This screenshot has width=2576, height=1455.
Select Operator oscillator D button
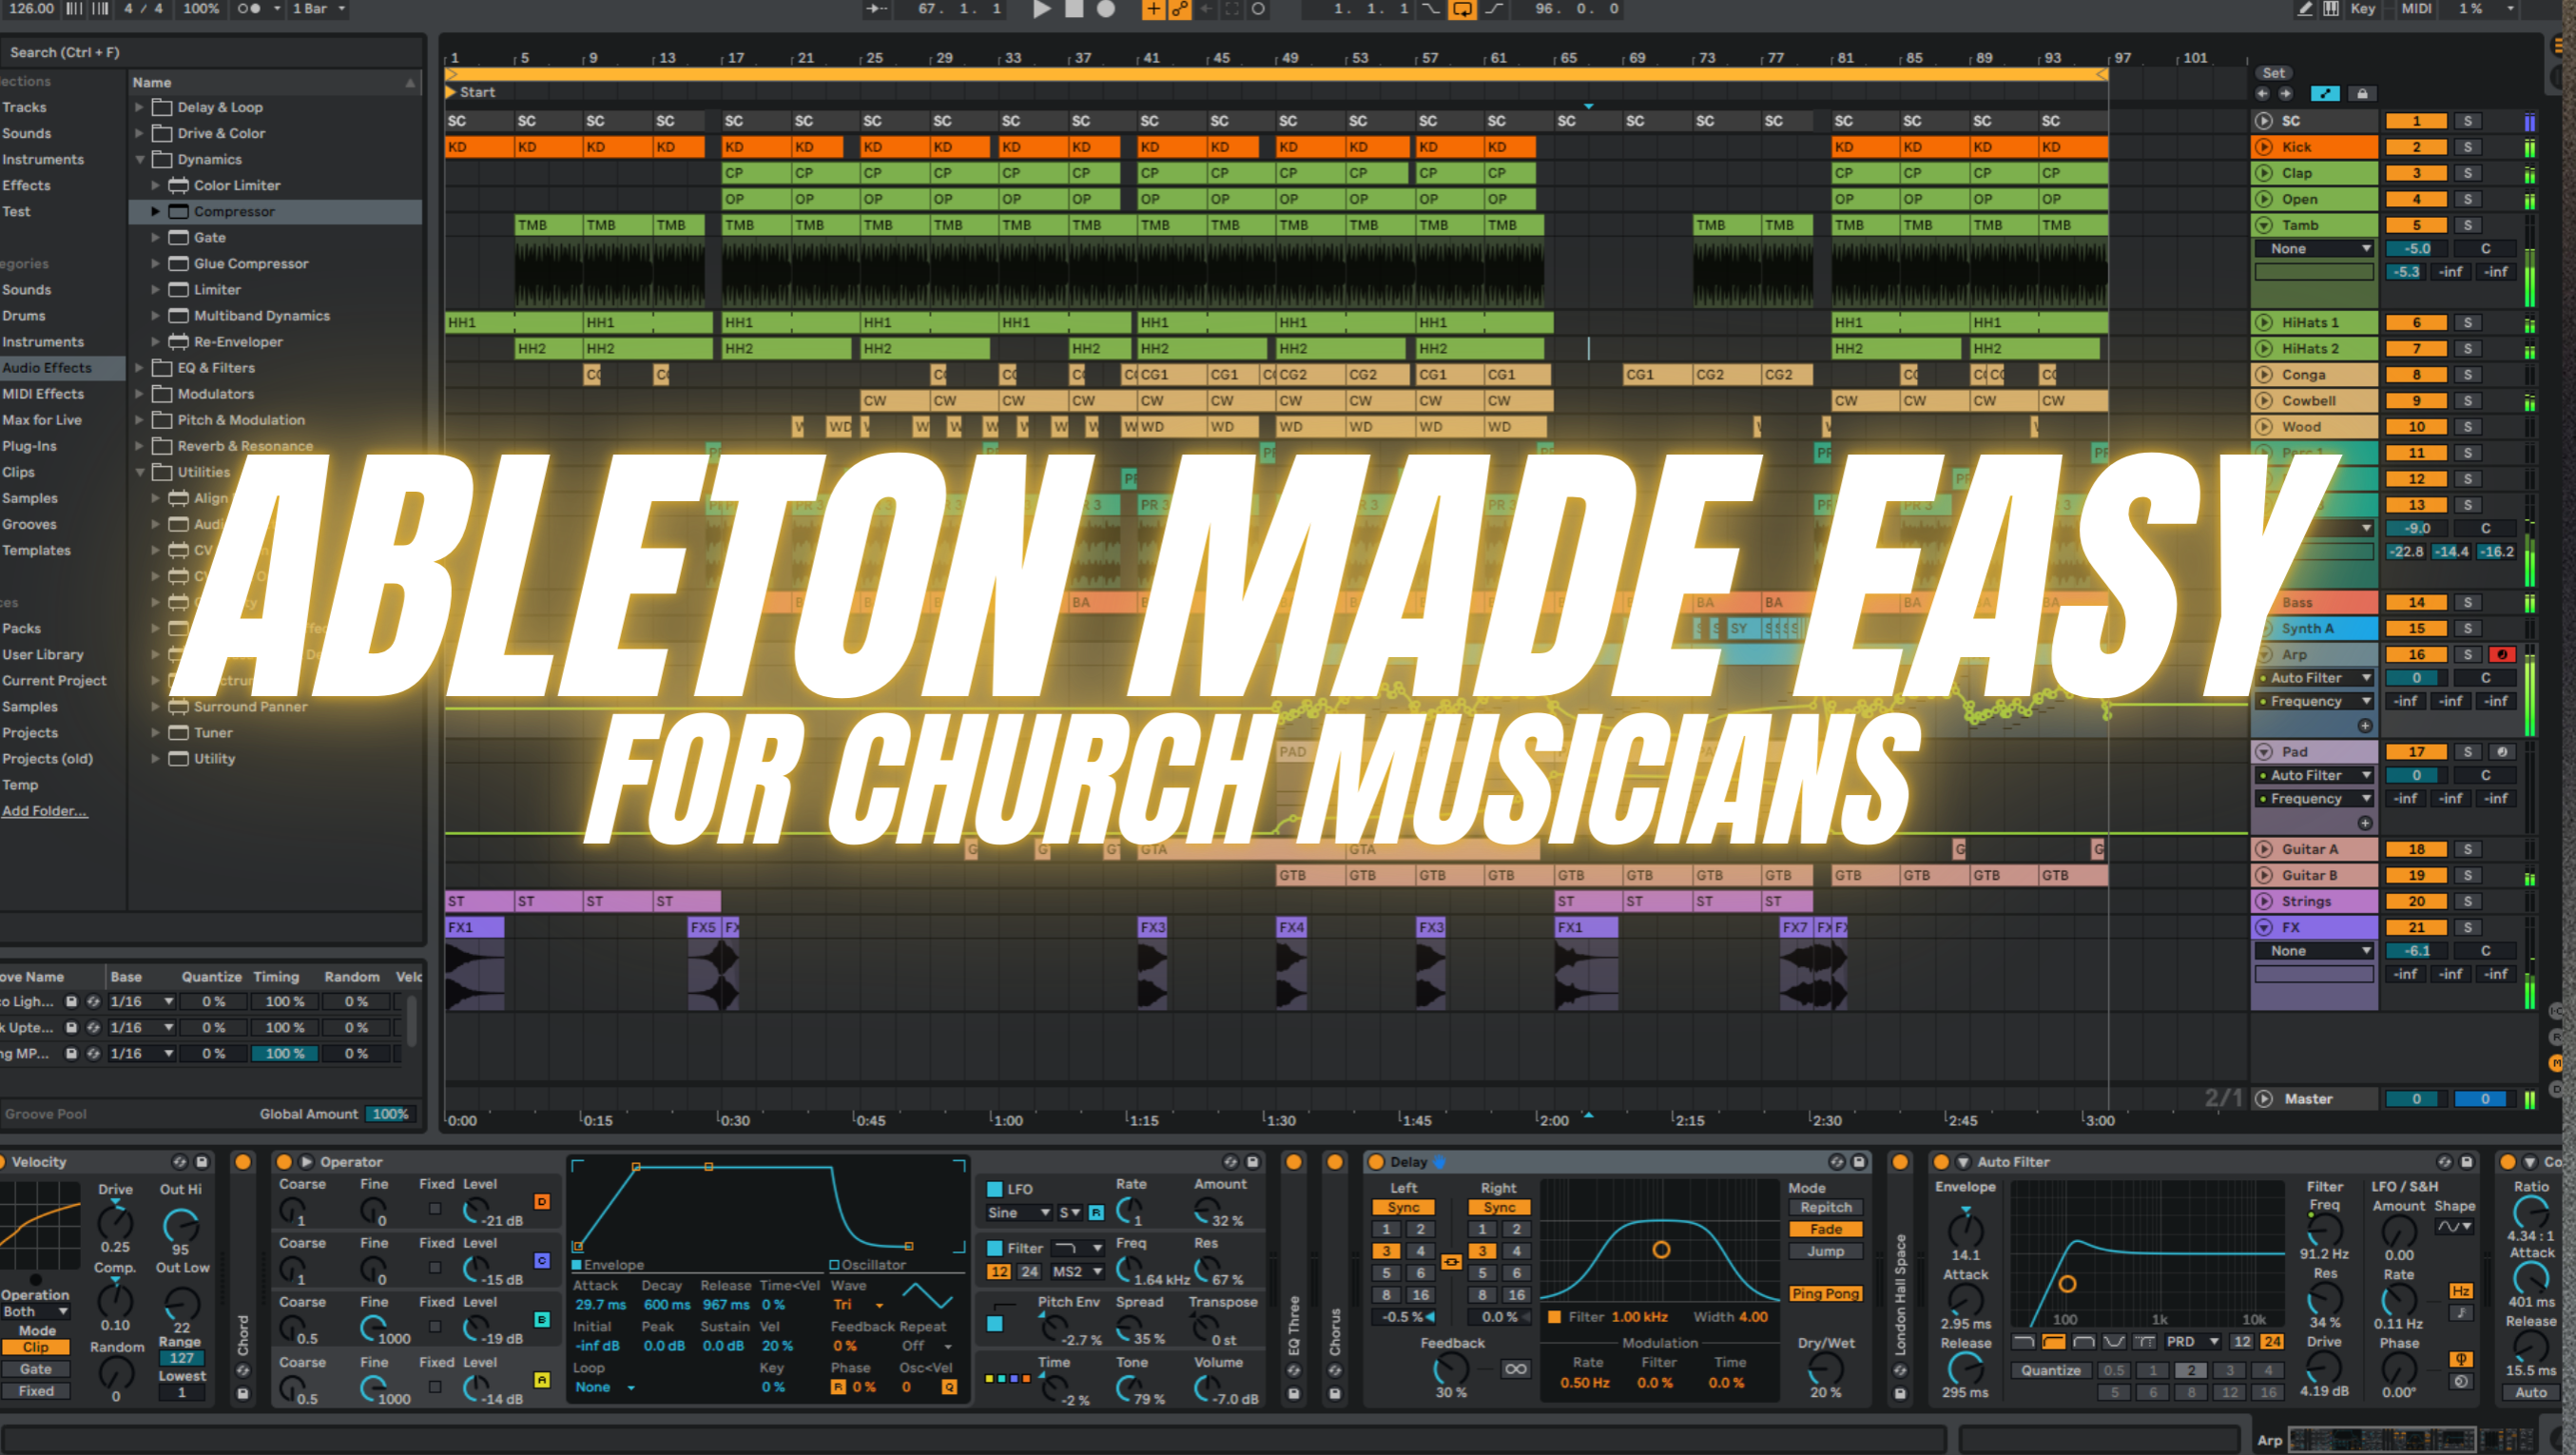coord(542,1202)
